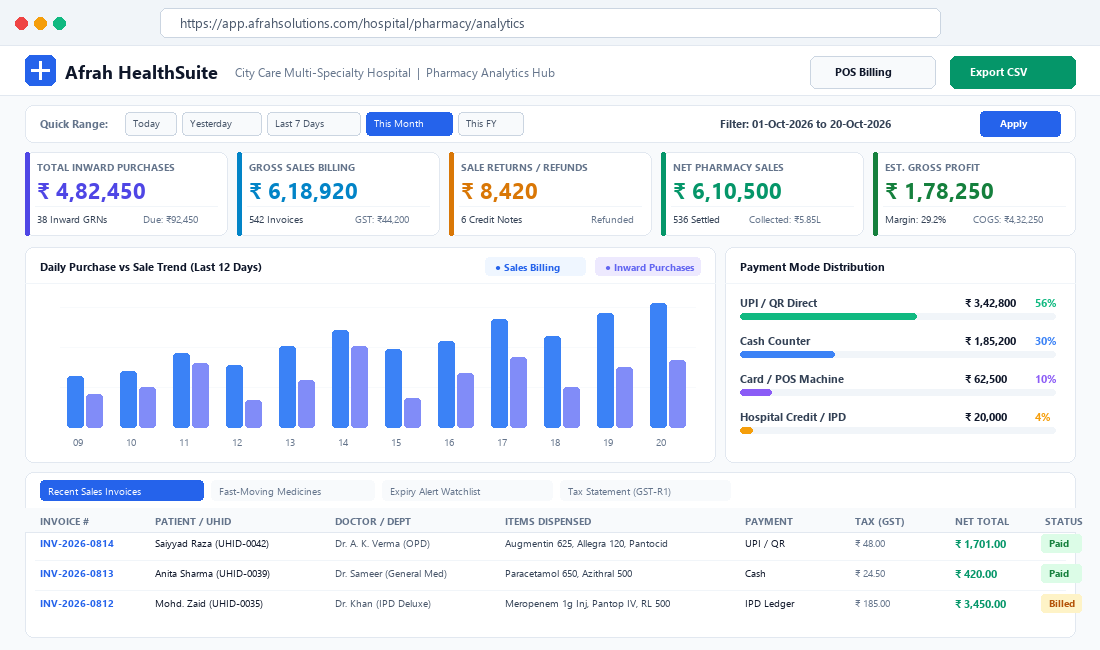
Task: Open the Tax Statement (GST-R1) tab
Action: coord(645,491)
